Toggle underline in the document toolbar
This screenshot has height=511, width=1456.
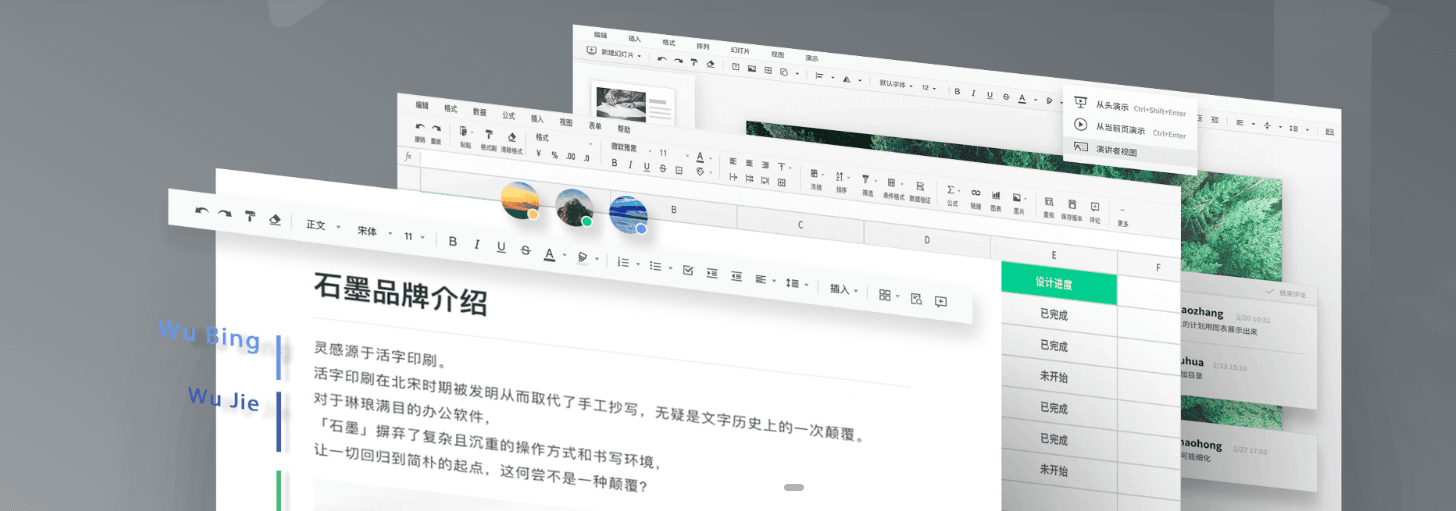(x=501, y=247)
